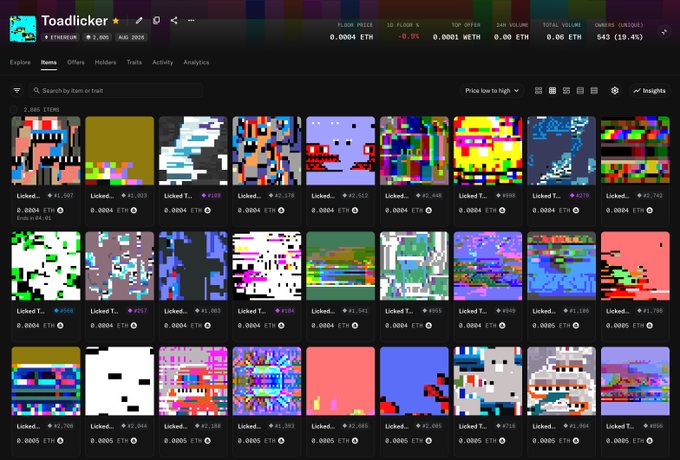This screenshot has width=680, height=460.
Task: Click the marketplace icon on item #2,742 price
Action: 649,210
